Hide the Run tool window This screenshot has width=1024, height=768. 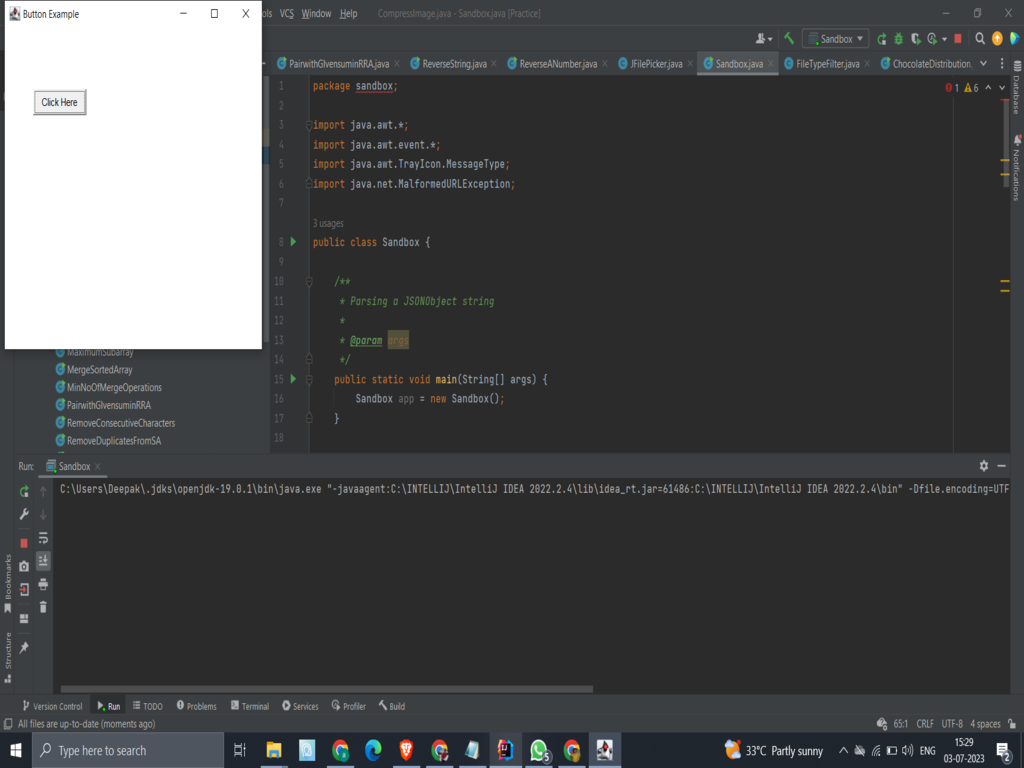coord(1002,466)
